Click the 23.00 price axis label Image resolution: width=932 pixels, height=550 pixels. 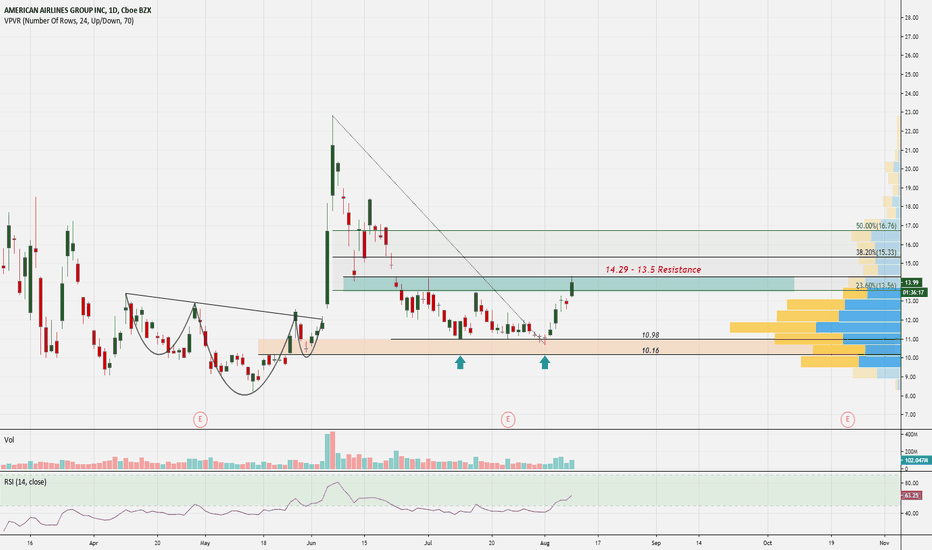point(911,112)
